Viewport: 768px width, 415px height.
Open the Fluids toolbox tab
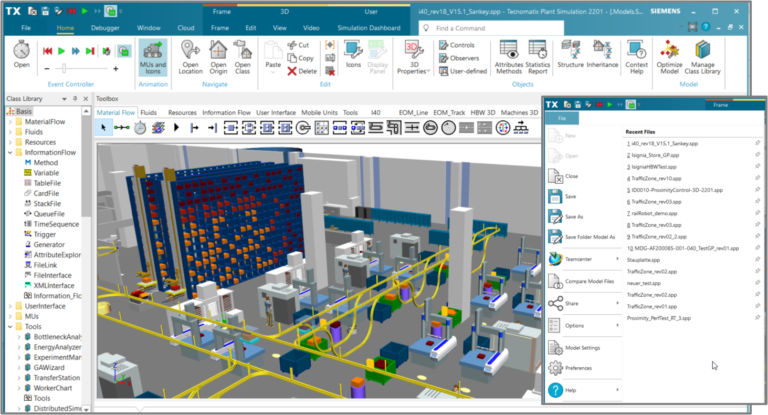(x=148, y=113)
